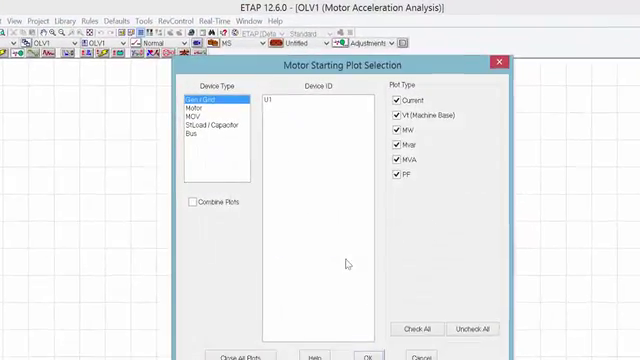Click the red report icon beside Untitled
Image resolution: width=640 pixels, height=360 pixels.
click(276, 43)
